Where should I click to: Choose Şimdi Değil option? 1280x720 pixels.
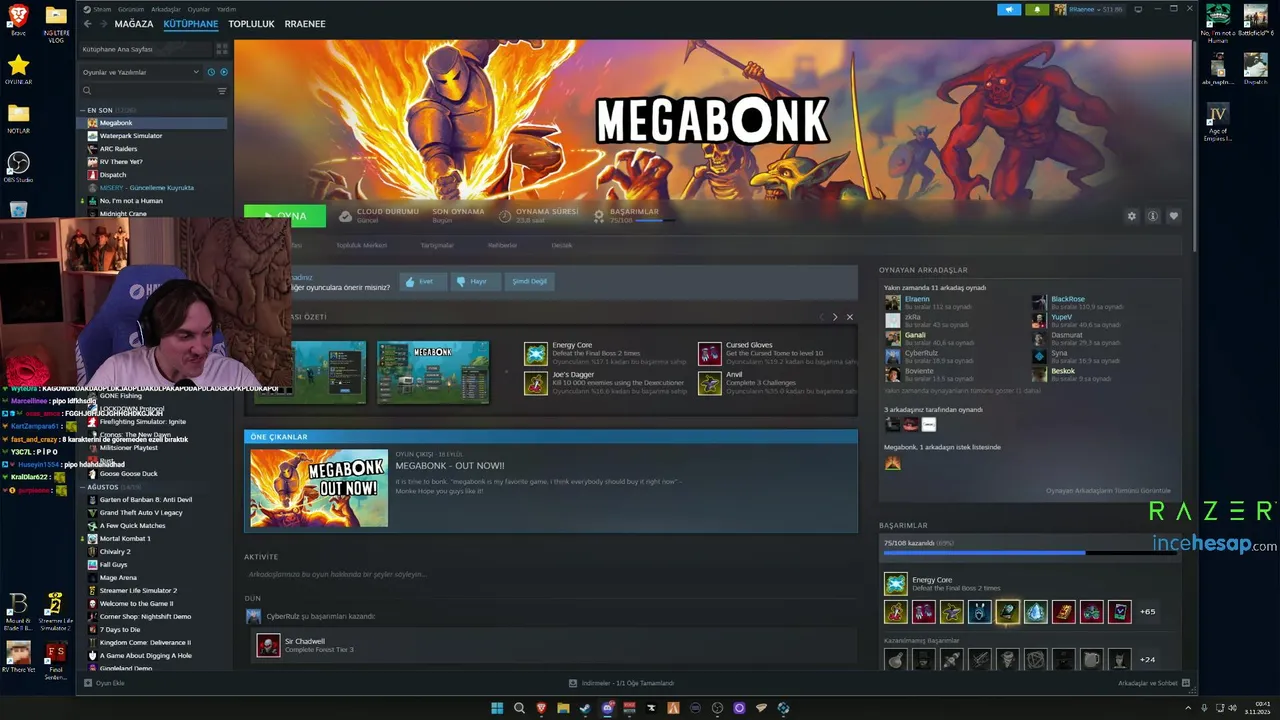click(530, 282)
